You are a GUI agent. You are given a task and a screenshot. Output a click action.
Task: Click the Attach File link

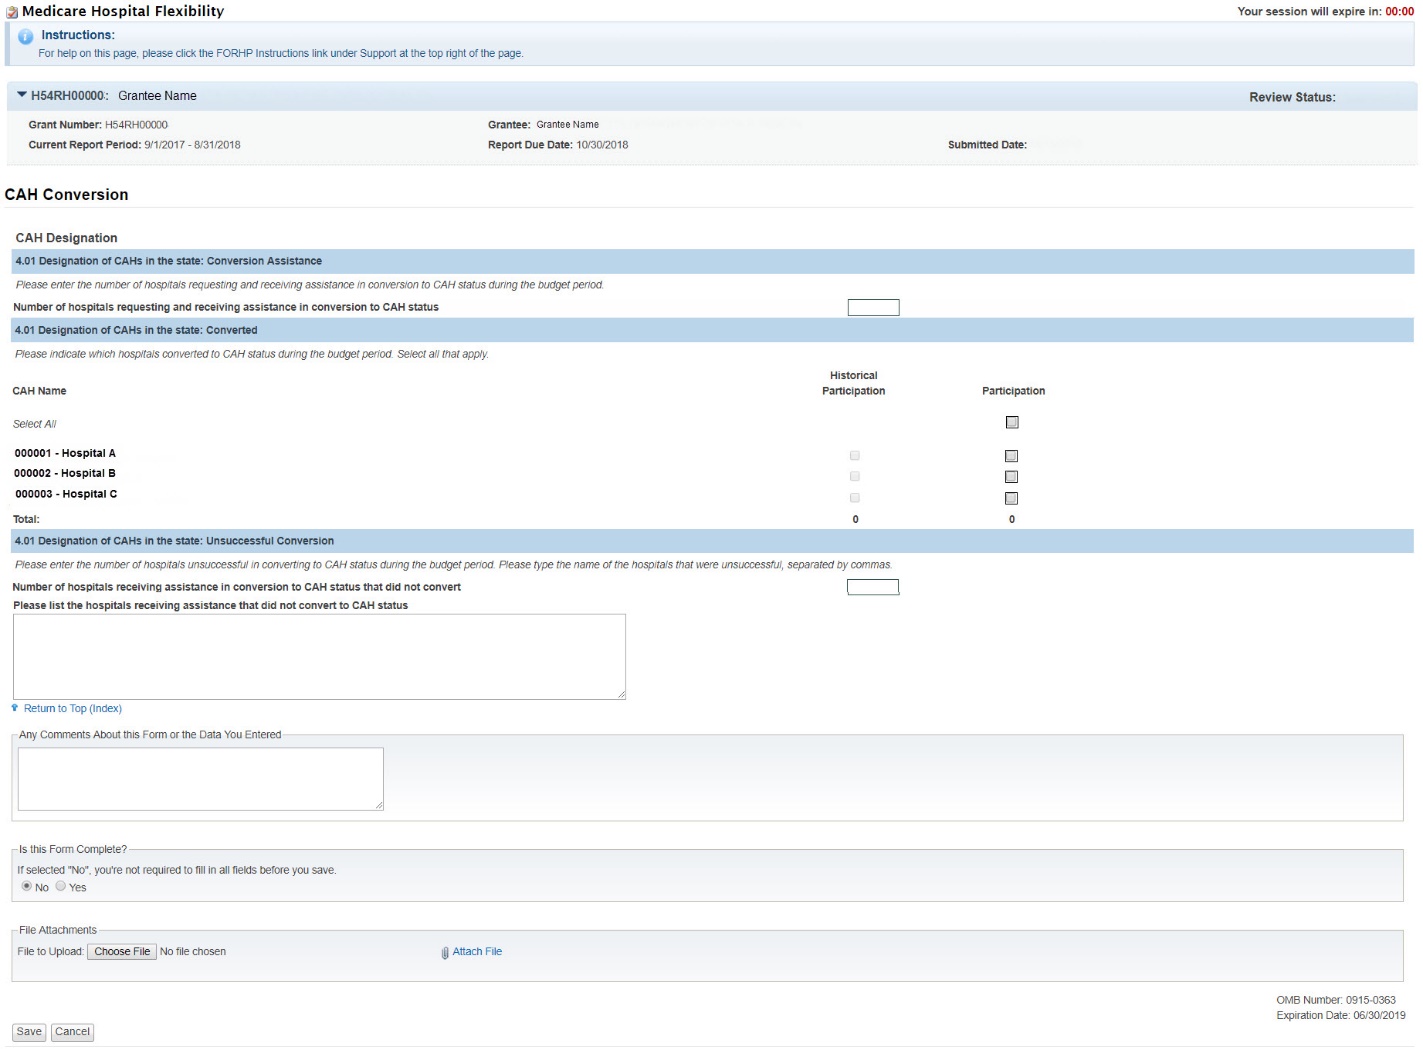click(477, 952)
